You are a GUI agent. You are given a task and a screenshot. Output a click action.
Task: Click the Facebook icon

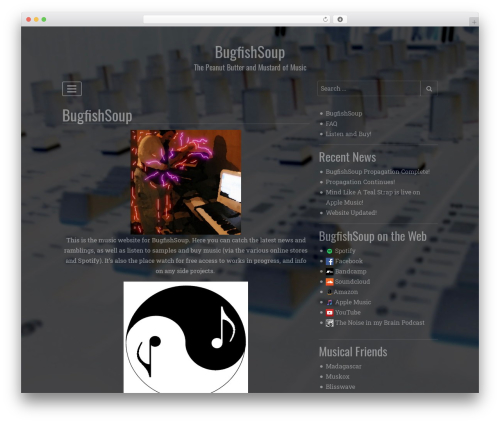329,261
